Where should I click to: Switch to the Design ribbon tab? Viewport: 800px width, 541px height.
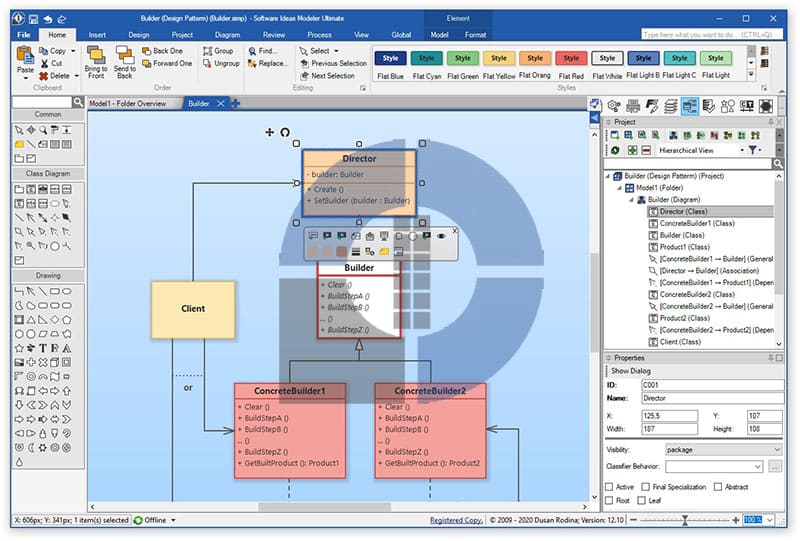click(x=139, y=35)
